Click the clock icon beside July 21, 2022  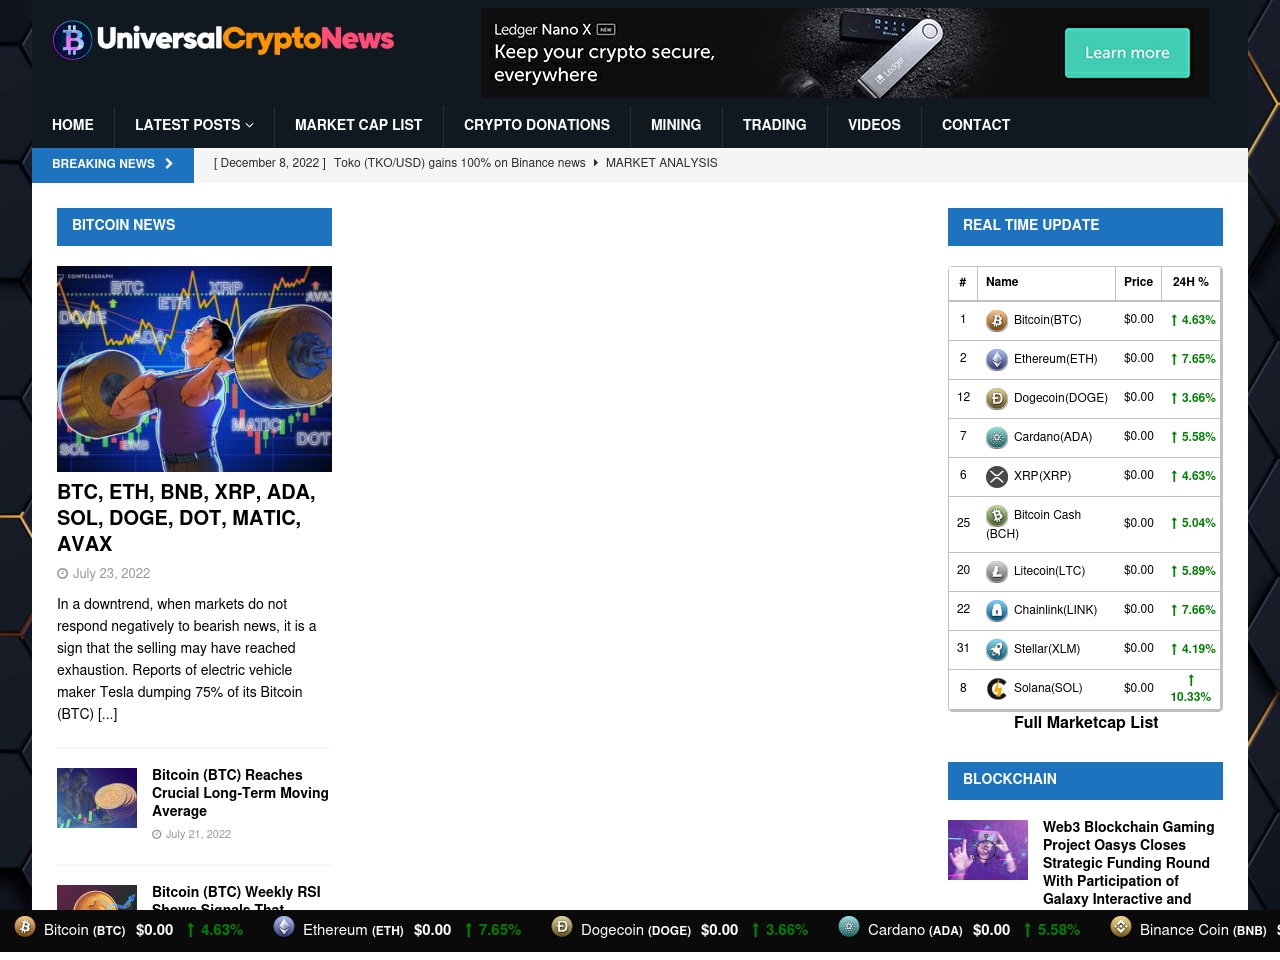pos(157,835)
